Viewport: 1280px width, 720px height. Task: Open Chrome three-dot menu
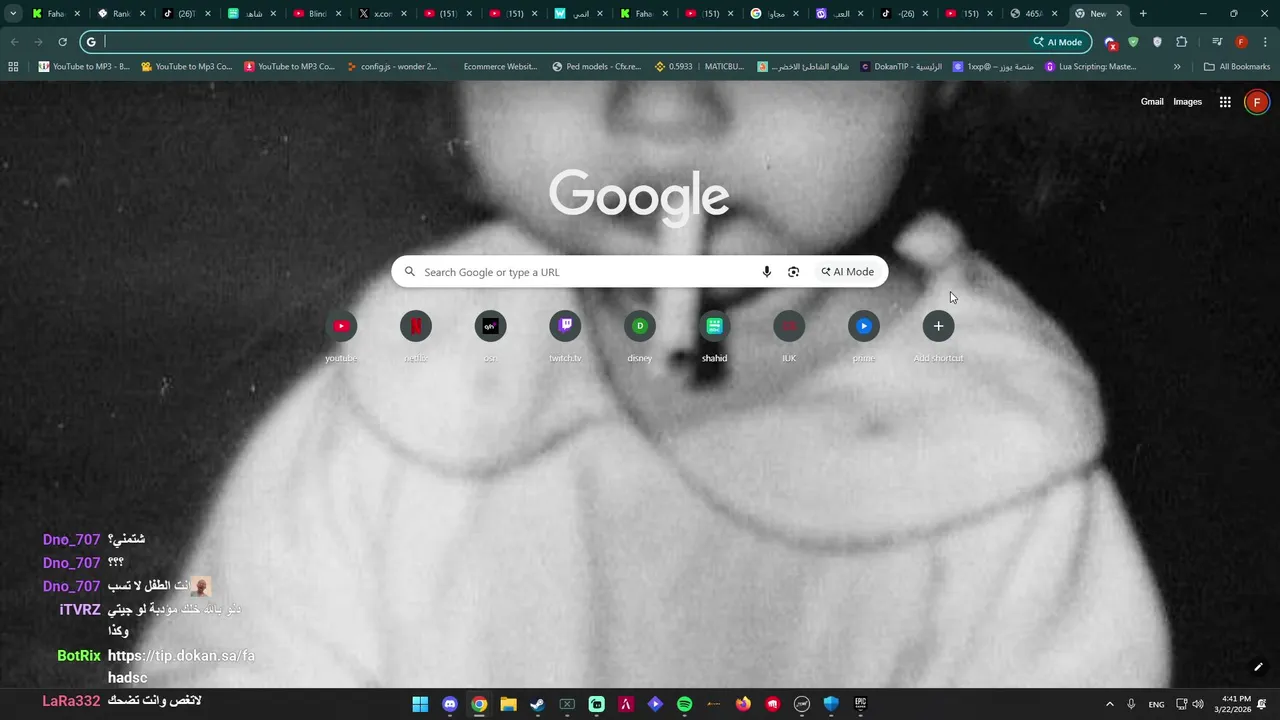(1265, 42)
